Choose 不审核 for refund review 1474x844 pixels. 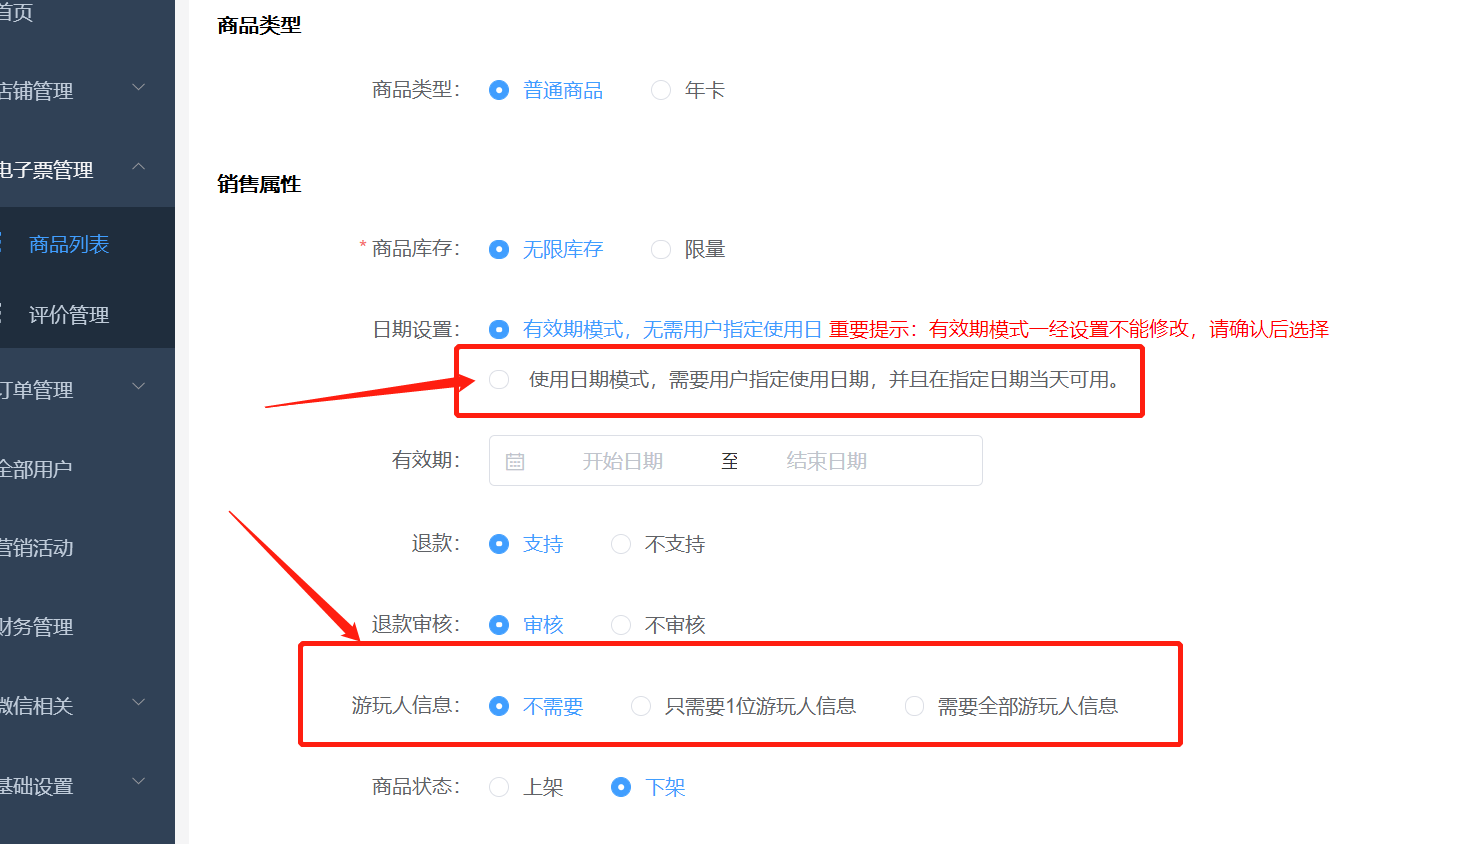click(x=621, y=625)
